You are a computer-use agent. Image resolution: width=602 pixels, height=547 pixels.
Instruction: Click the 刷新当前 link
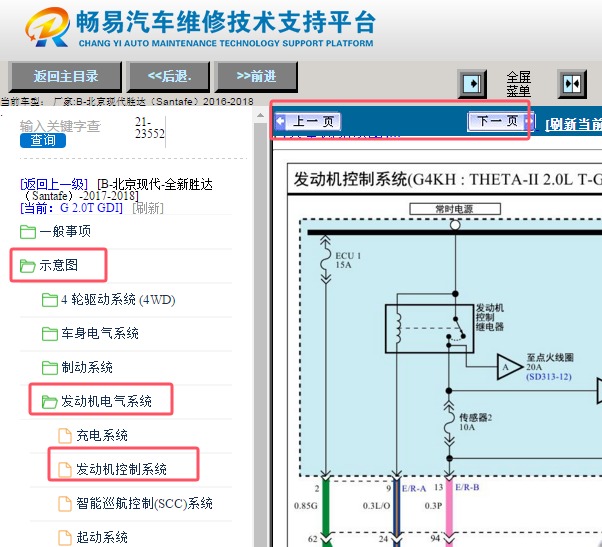pyautogui.click(x=574, y=124)
